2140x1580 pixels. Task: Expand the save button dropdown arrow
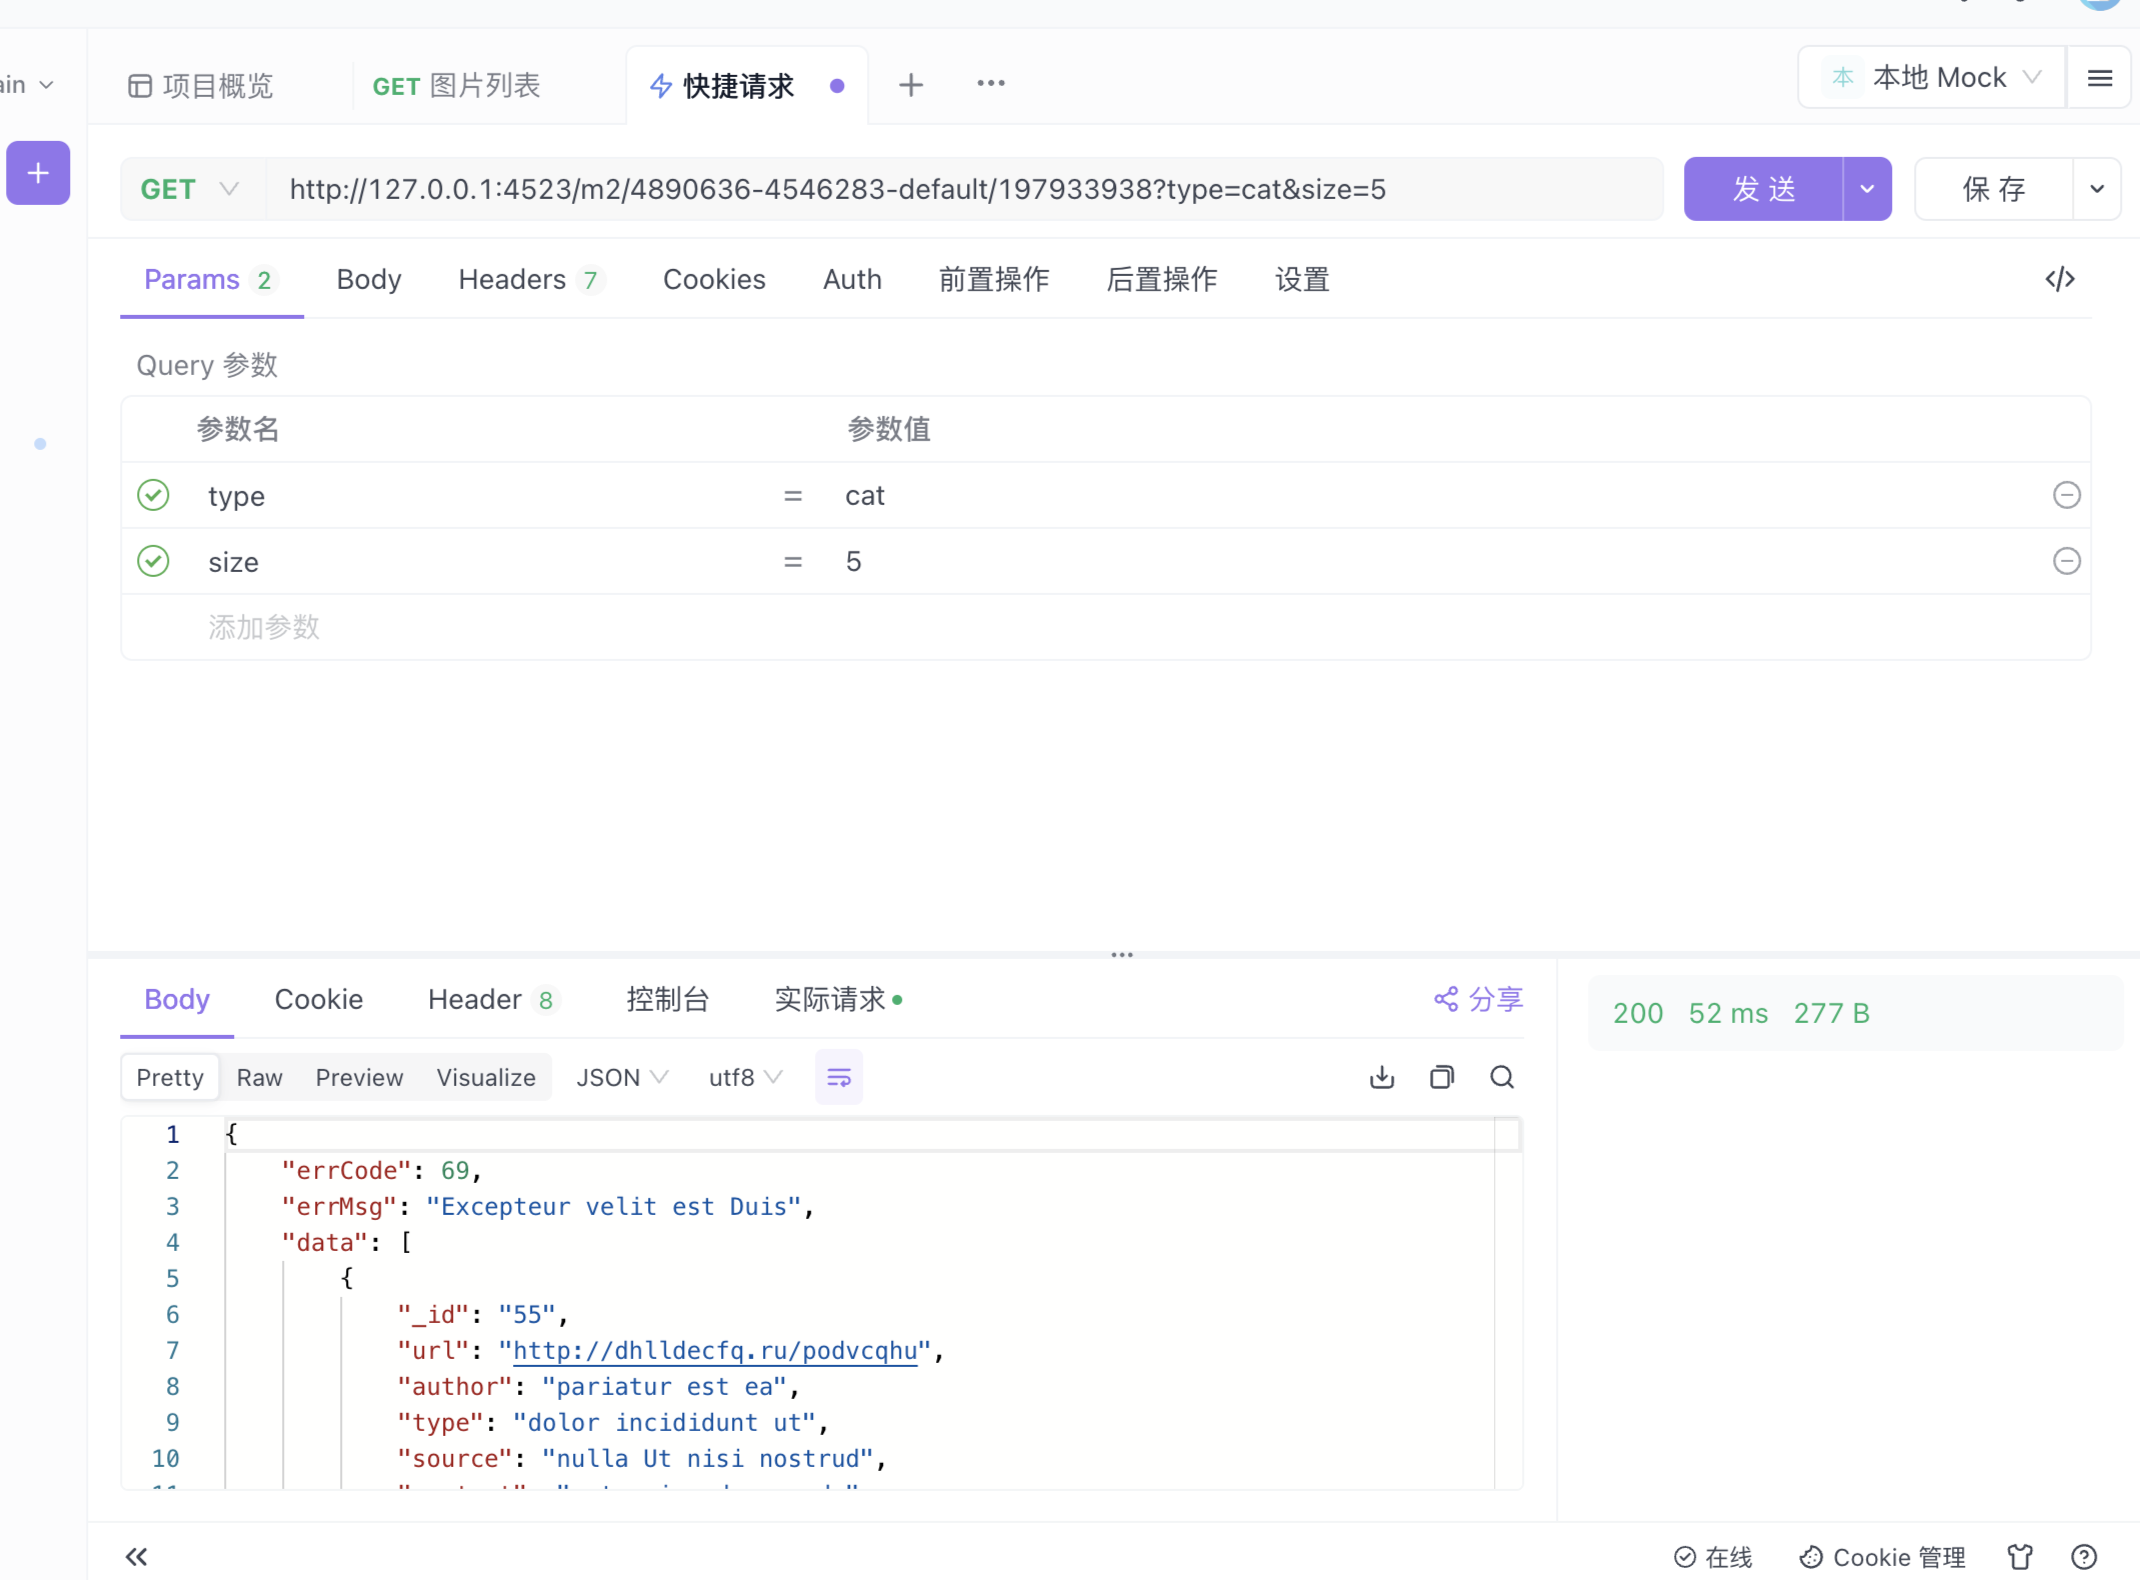click(2097, 189)
